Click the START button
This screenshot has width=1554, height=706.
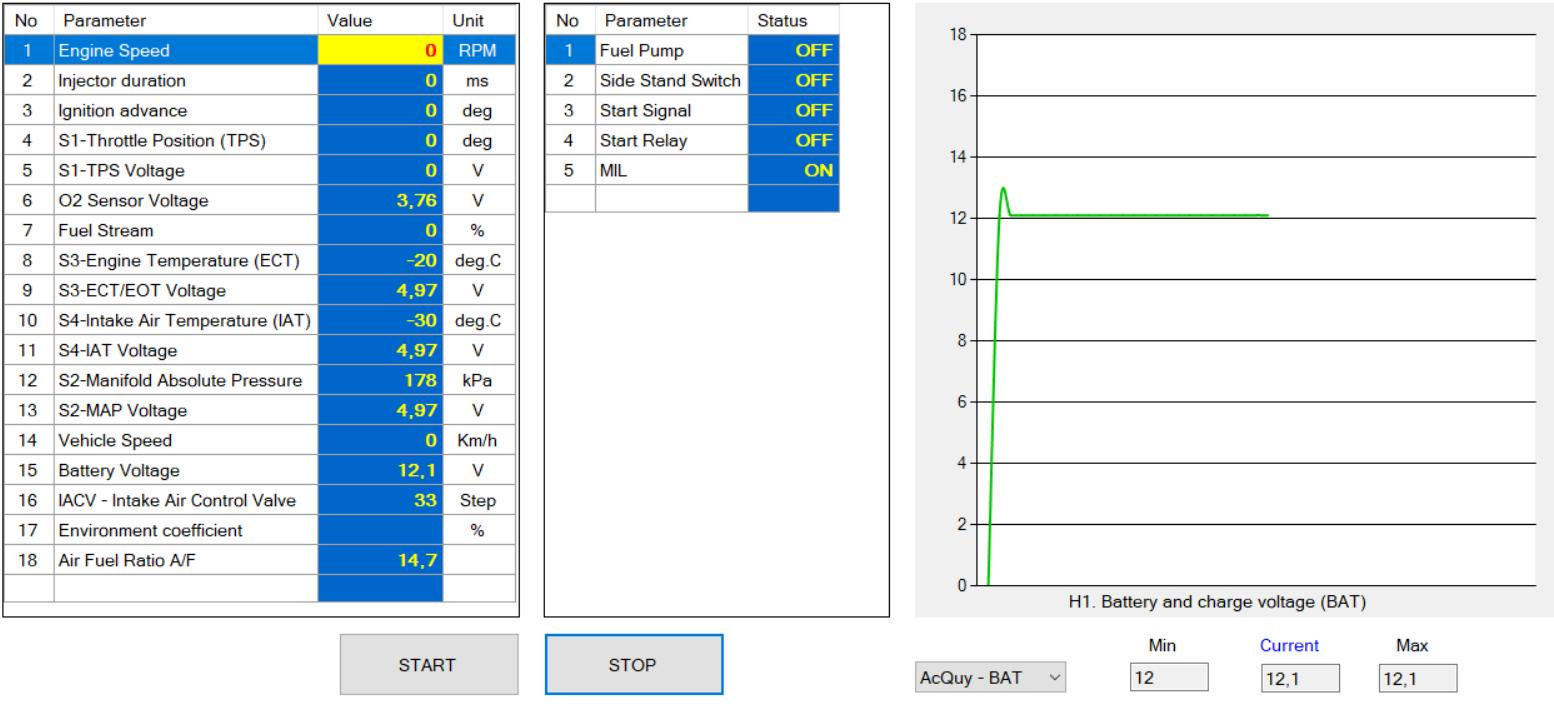[429, 664]
